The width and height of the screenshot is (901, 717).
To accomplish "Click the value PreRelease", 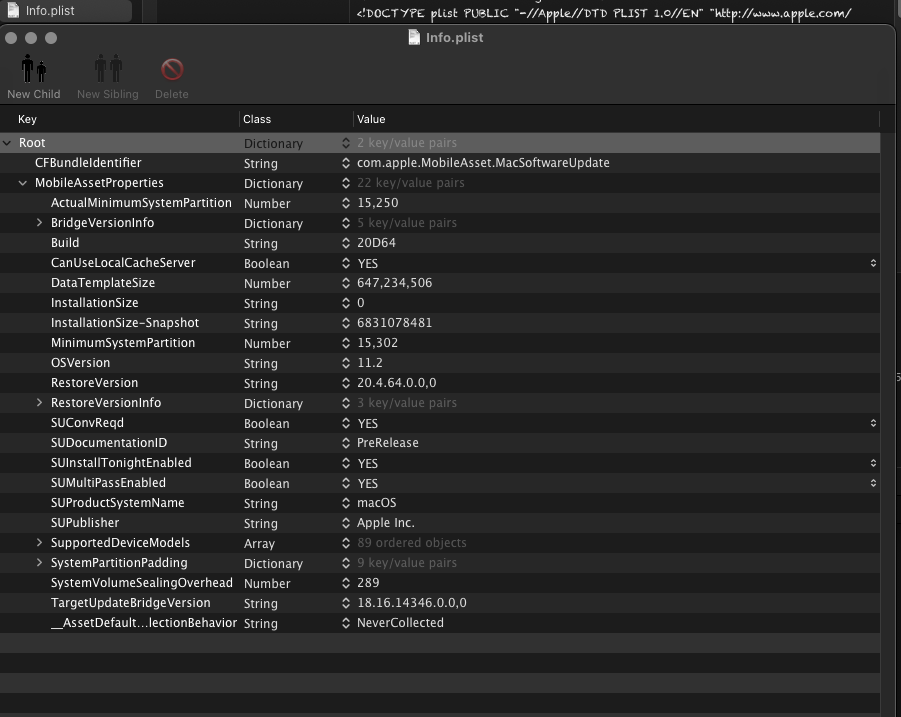I will (388, 443).
